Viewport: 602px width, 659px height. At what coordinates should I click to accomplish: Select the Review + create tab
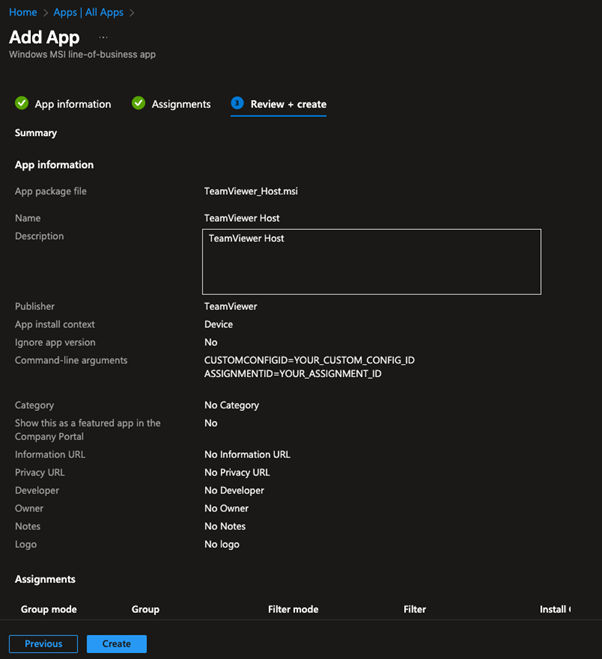pos(278,104)
